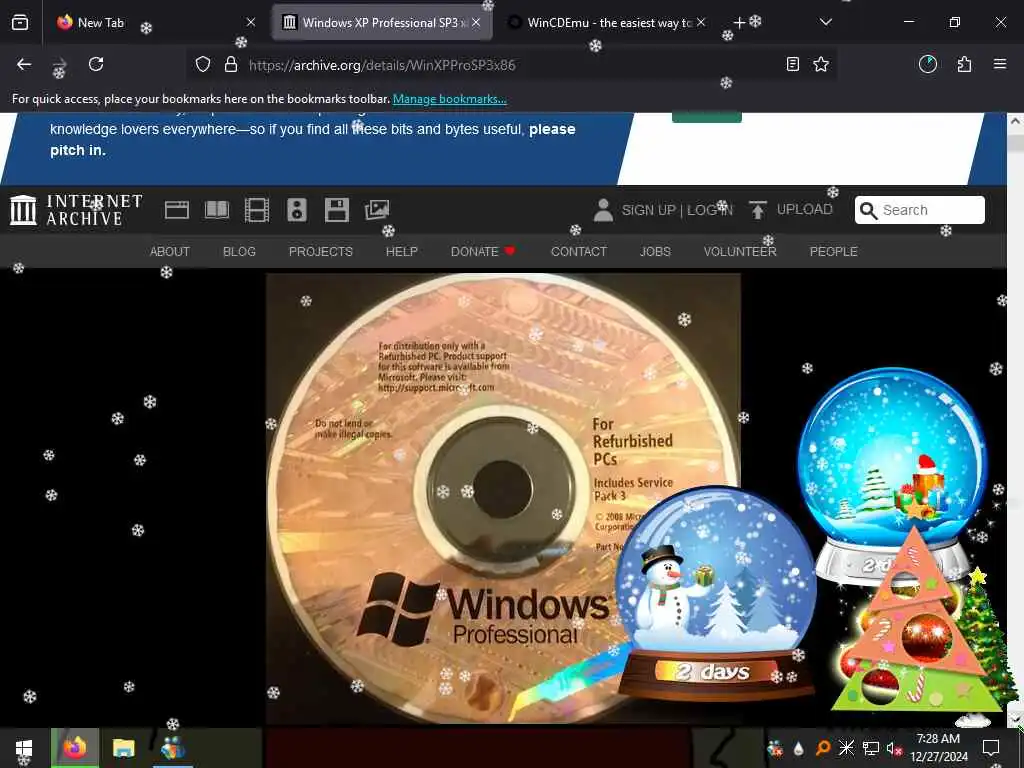Viewport: 1024px width, 768px height.
Task: Click the circular progress toolbar icon
Action: [927, 64]
